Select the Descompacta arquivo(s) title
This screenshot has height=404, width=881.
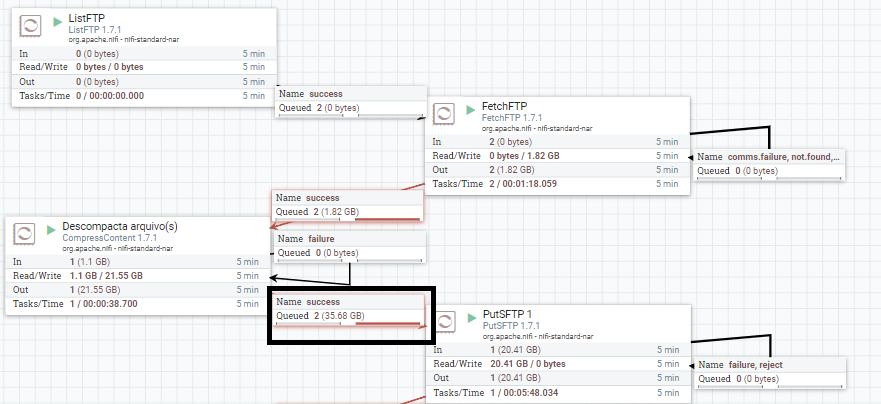pos(120,226)
